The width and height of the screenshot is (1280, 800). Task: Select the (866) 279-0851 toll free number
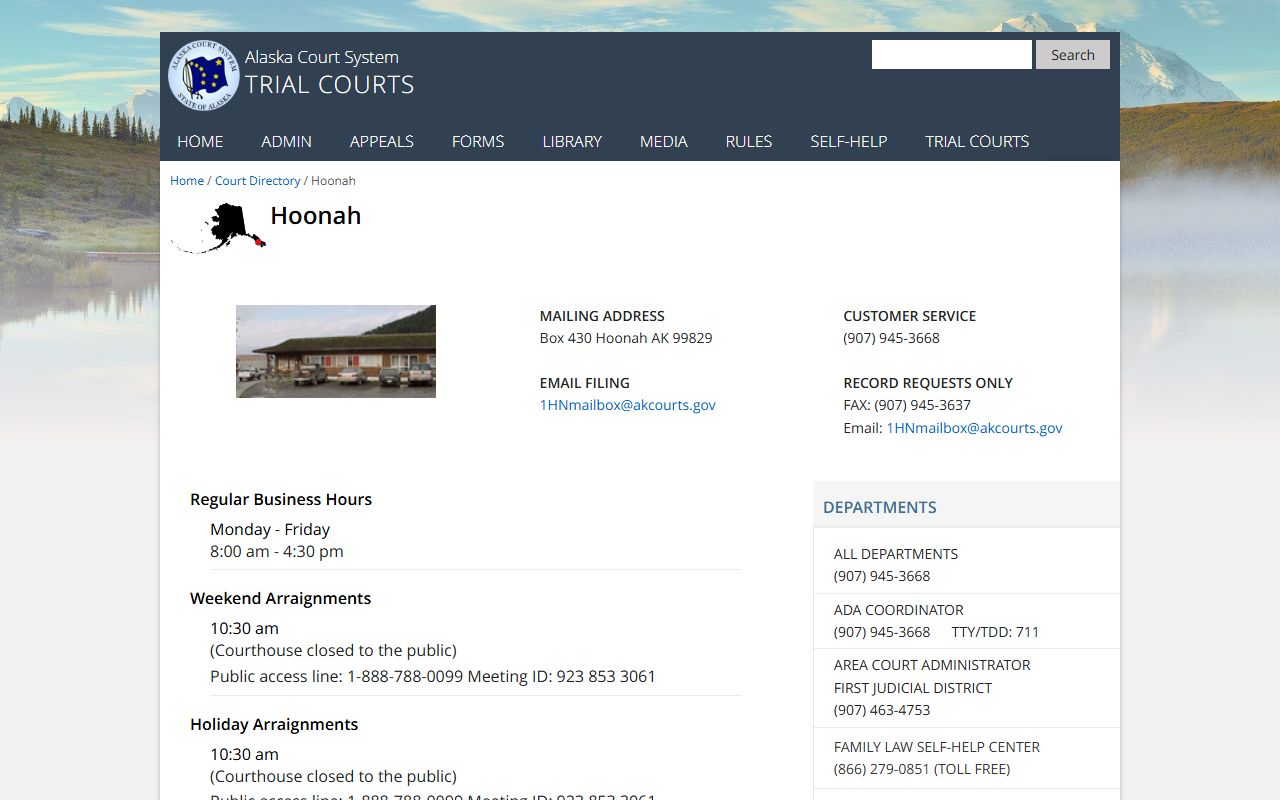point(922,769)
